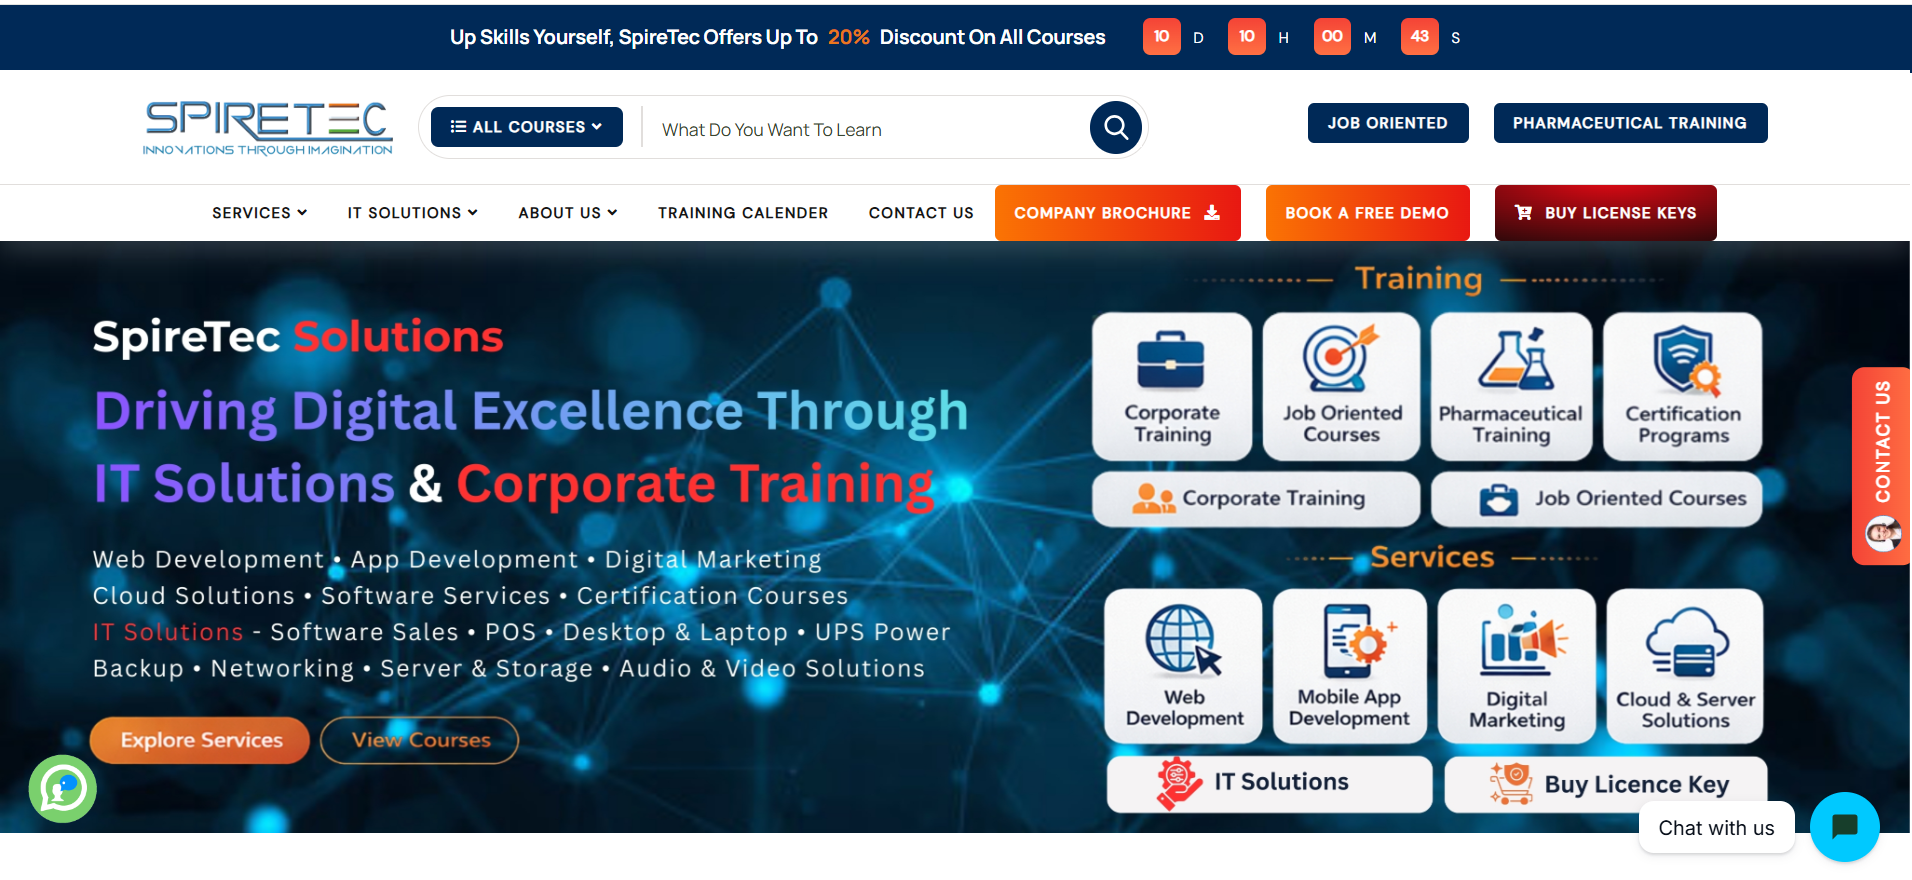Click the days countdown value
Viewport: 1912px width, 880px height.
(1161, 37)
